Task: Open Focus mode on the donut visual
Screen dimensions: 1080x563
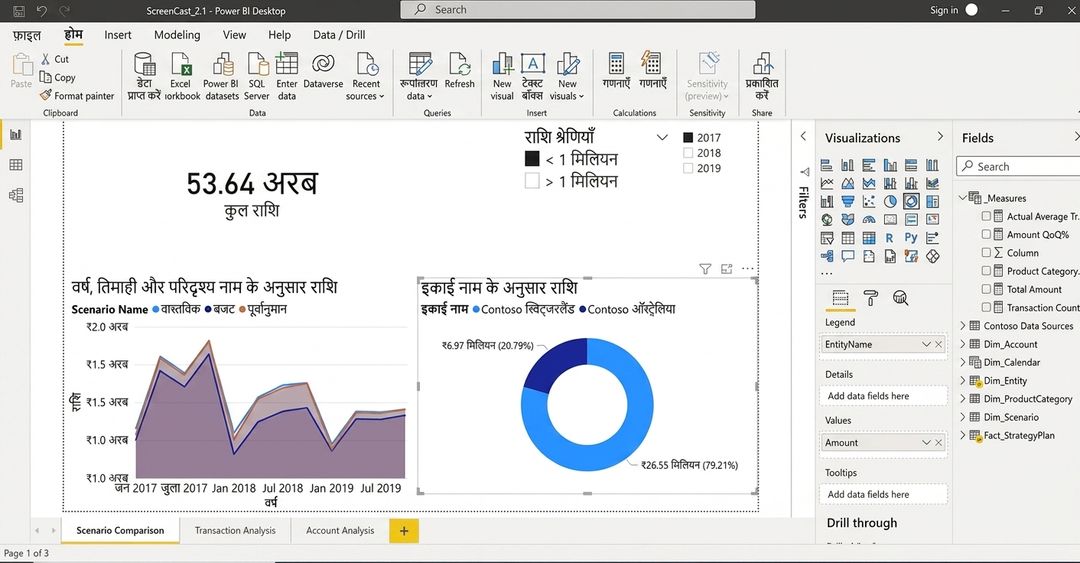Action: 727,269
